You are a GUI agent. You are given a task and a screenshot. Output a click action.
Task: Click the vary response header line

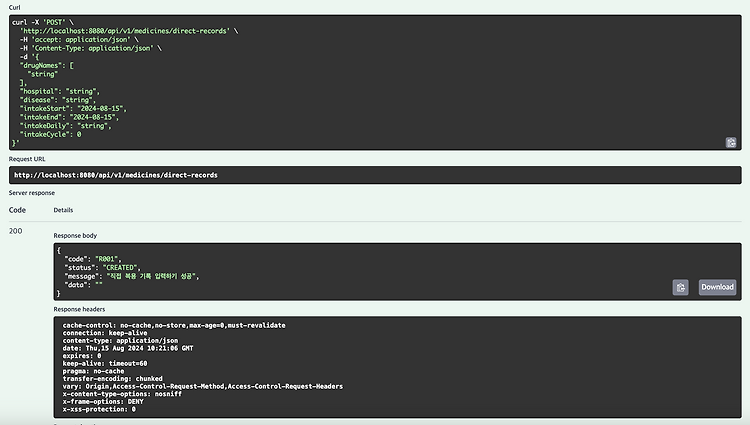(x=202, y=386)
